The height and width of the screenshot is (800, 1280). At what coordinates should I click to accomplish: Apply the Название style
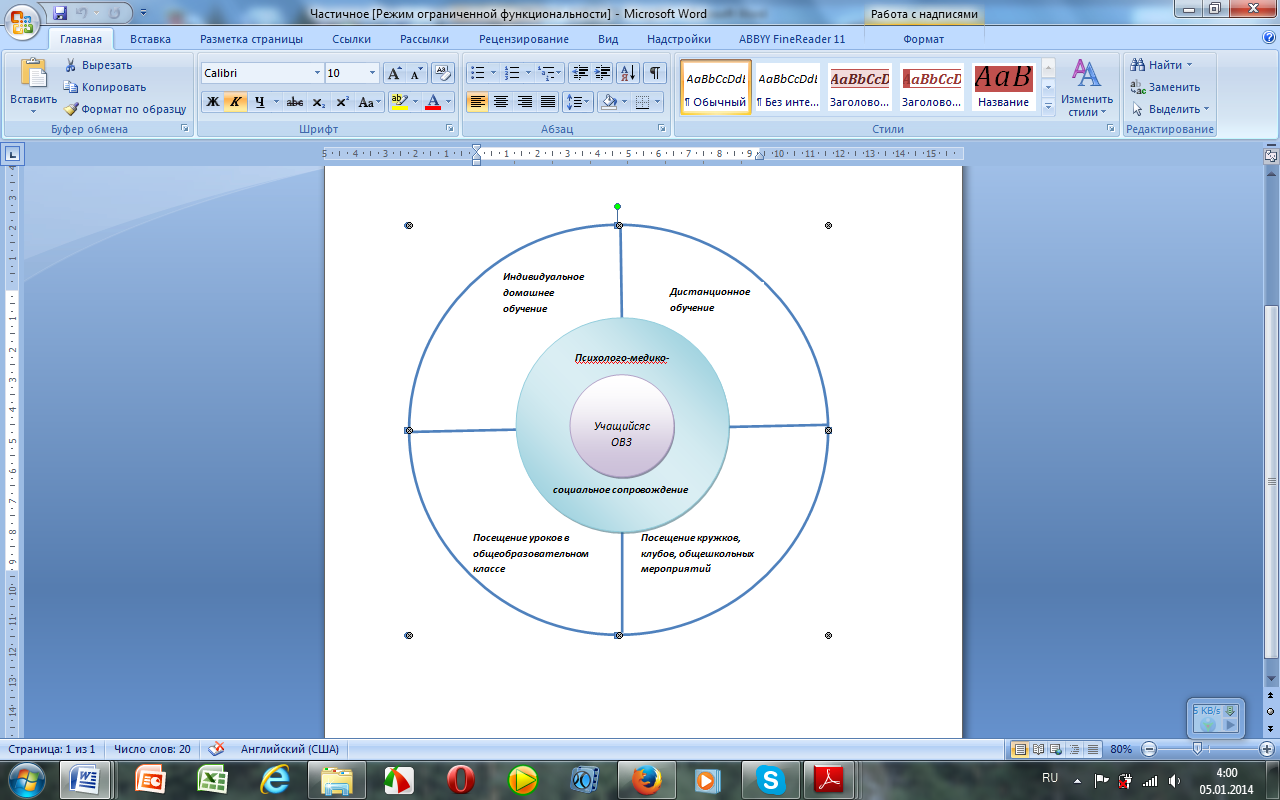[1003, 87]
